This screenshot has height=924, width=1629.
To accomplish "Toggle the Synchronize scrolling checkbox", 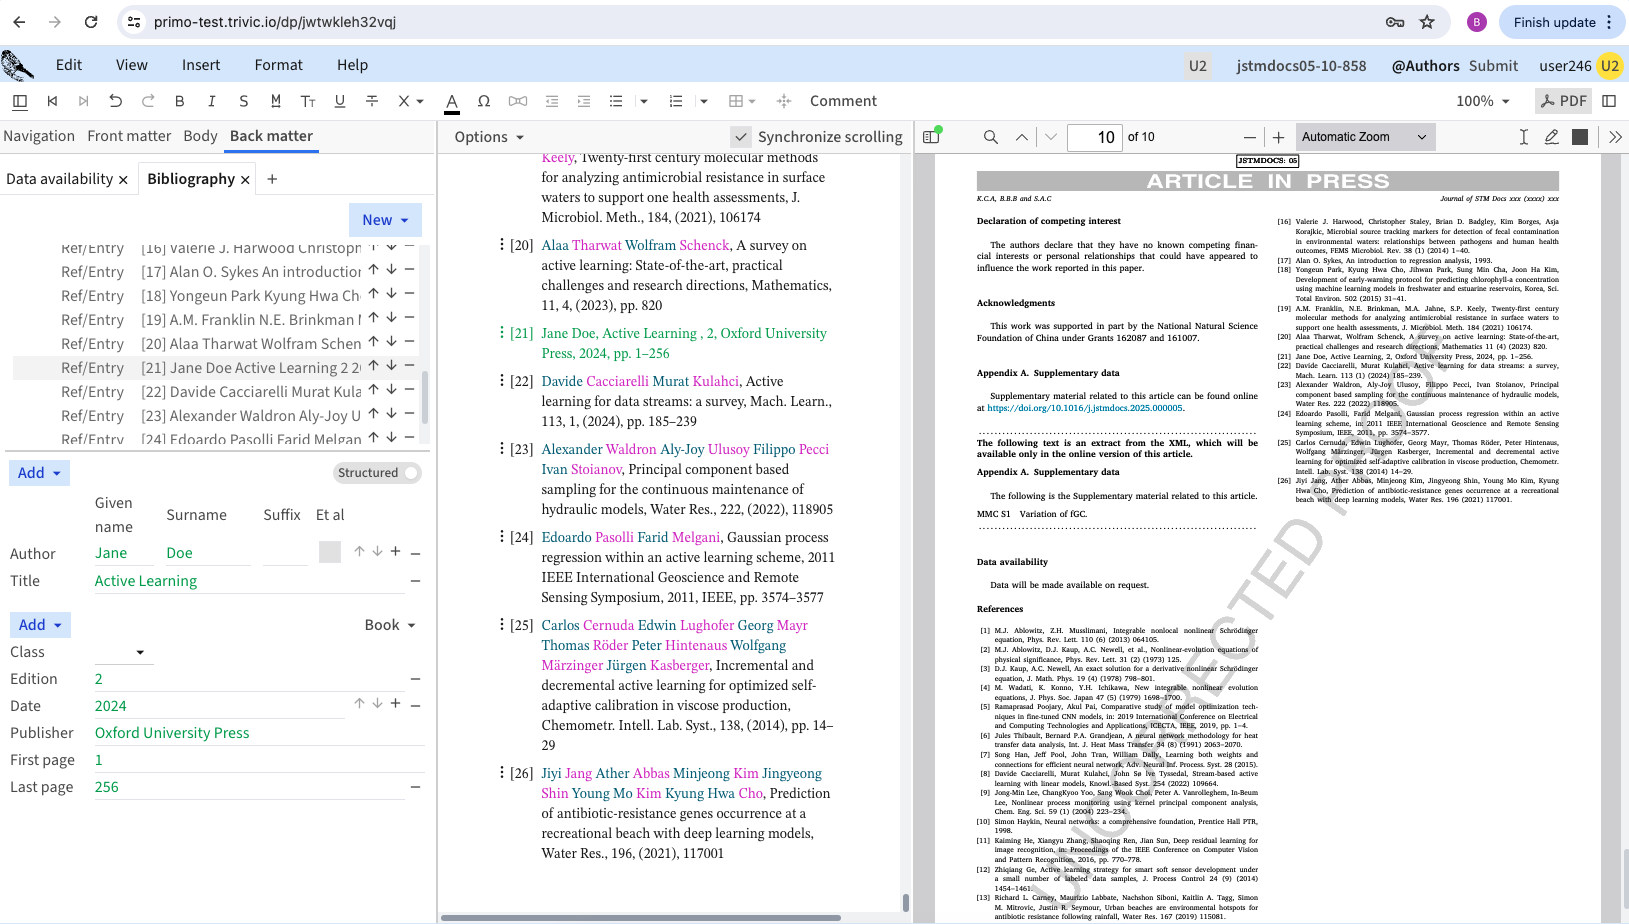I will [x=741, y=137].
